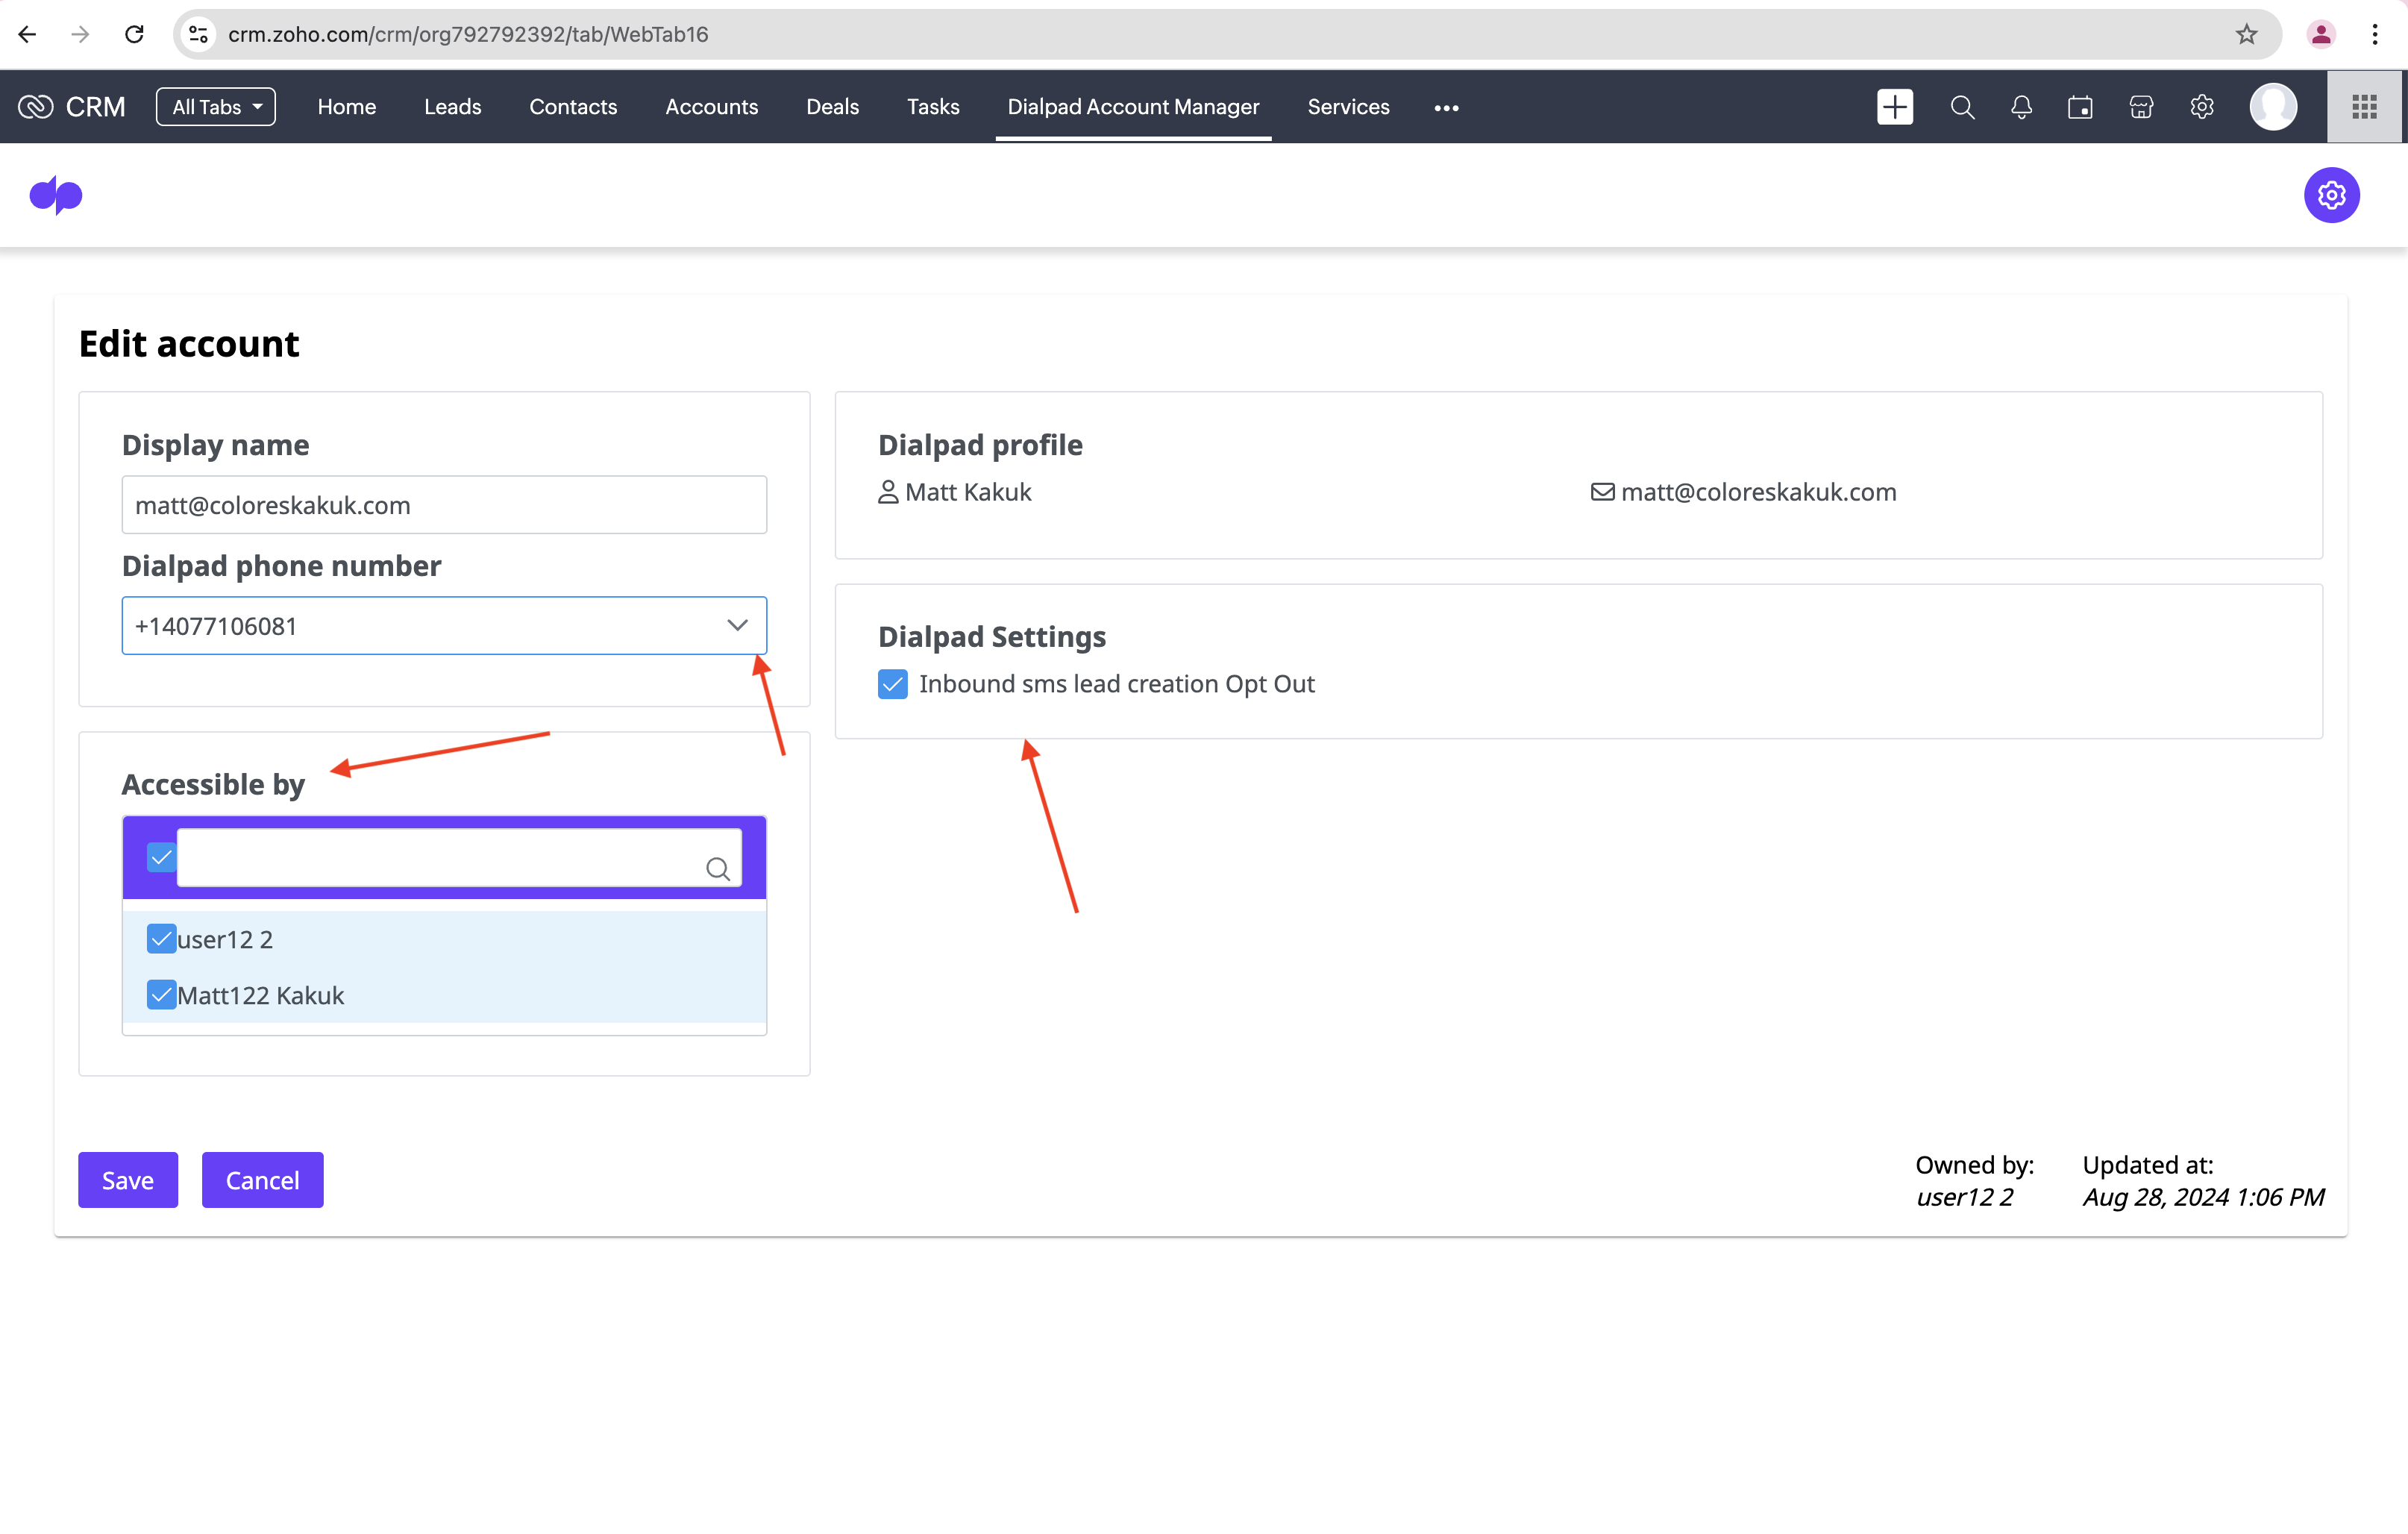Reload the page
The width and height of the screenshot is (2408, 1534).
[x=134, y=34]
